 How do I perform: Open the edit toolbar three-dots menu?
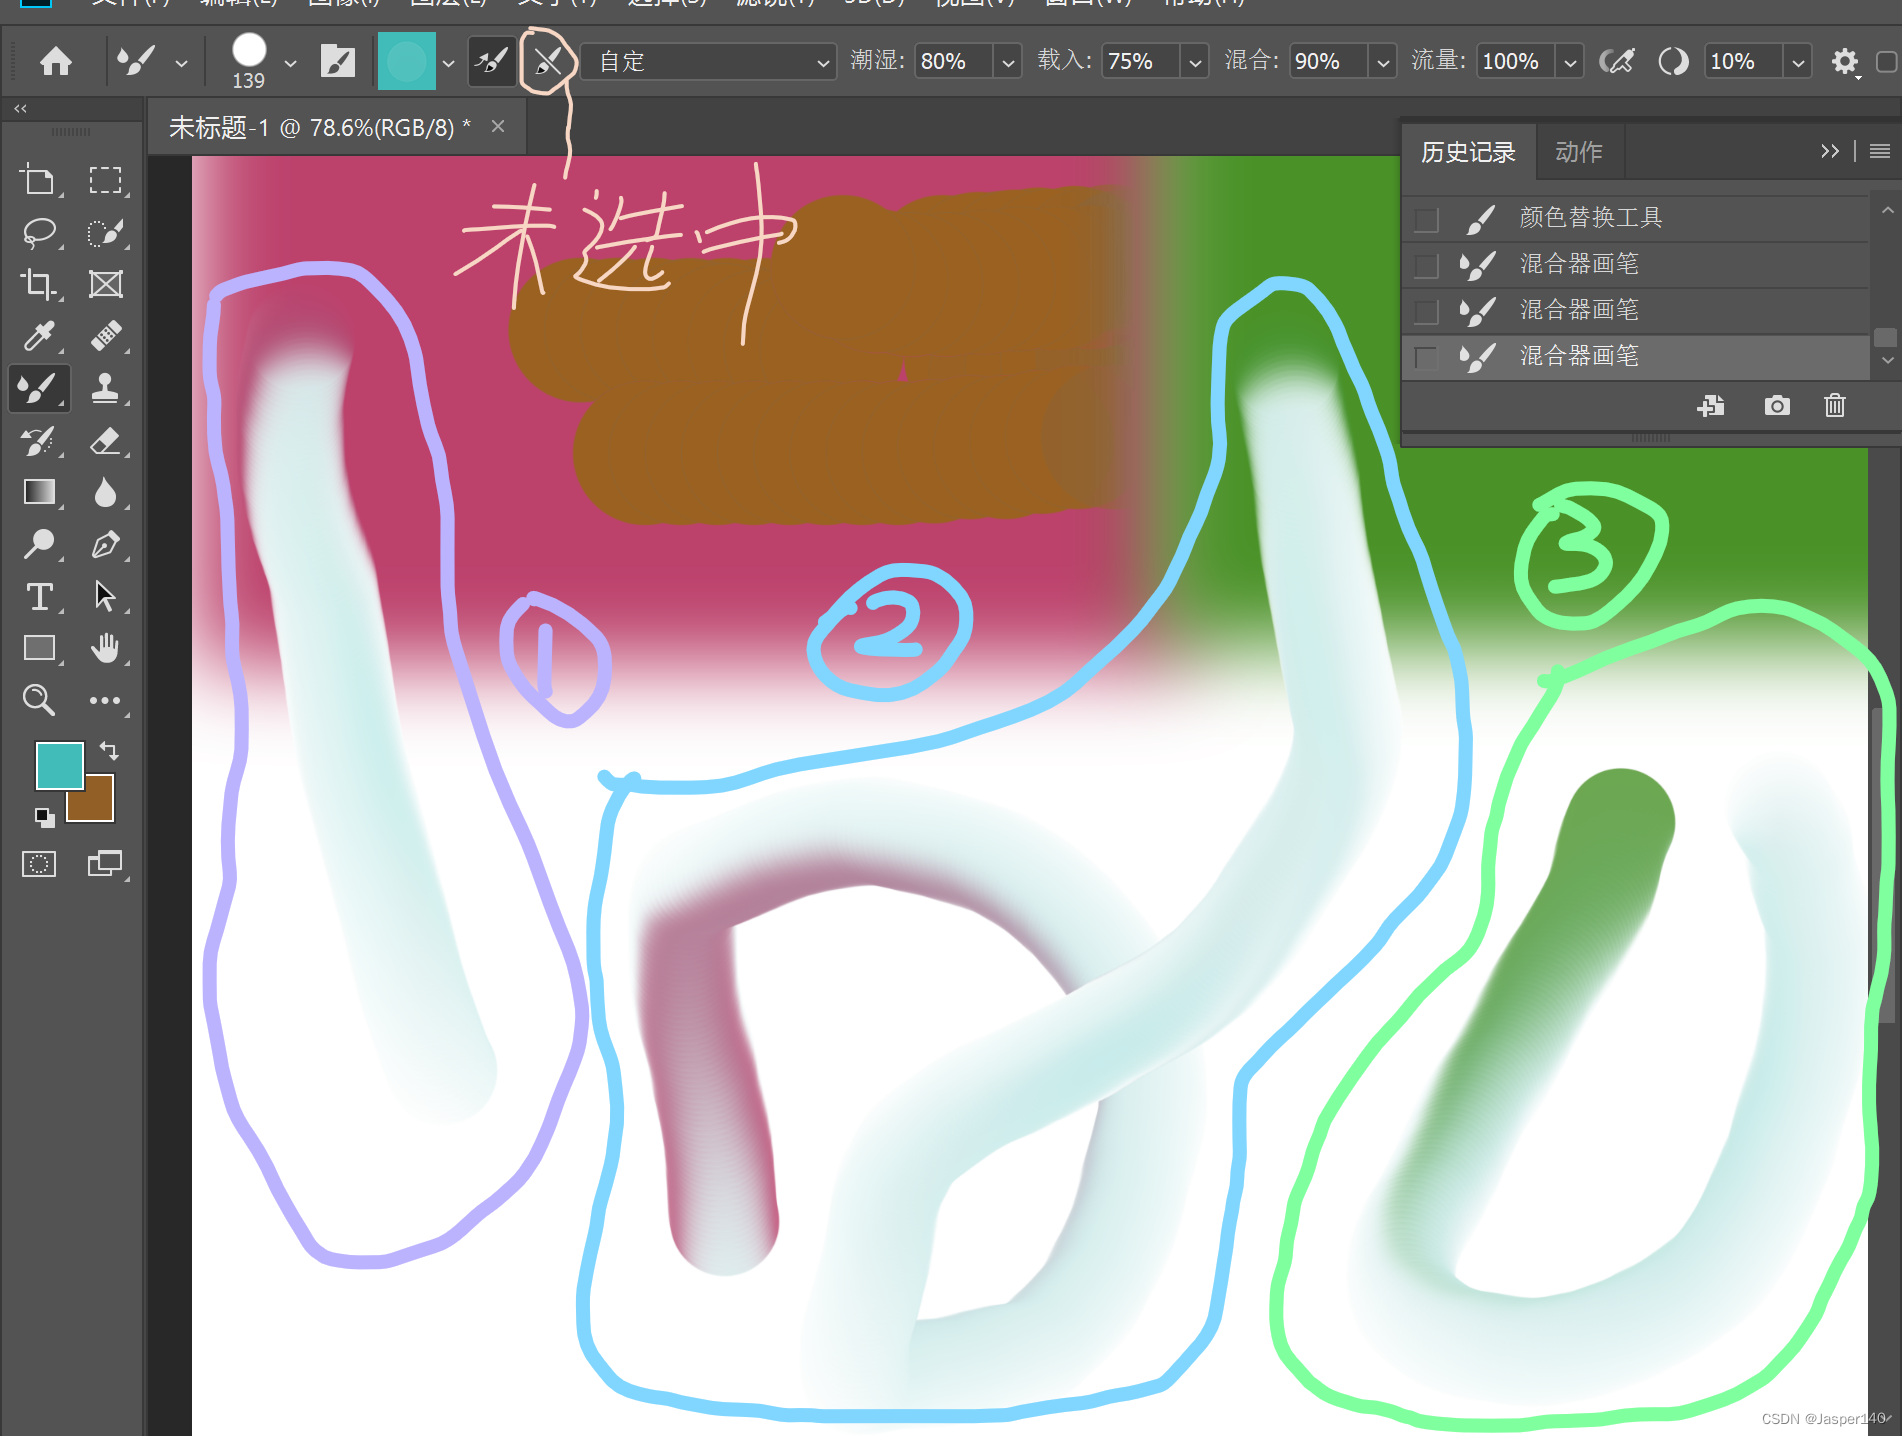tap(105, 701)
